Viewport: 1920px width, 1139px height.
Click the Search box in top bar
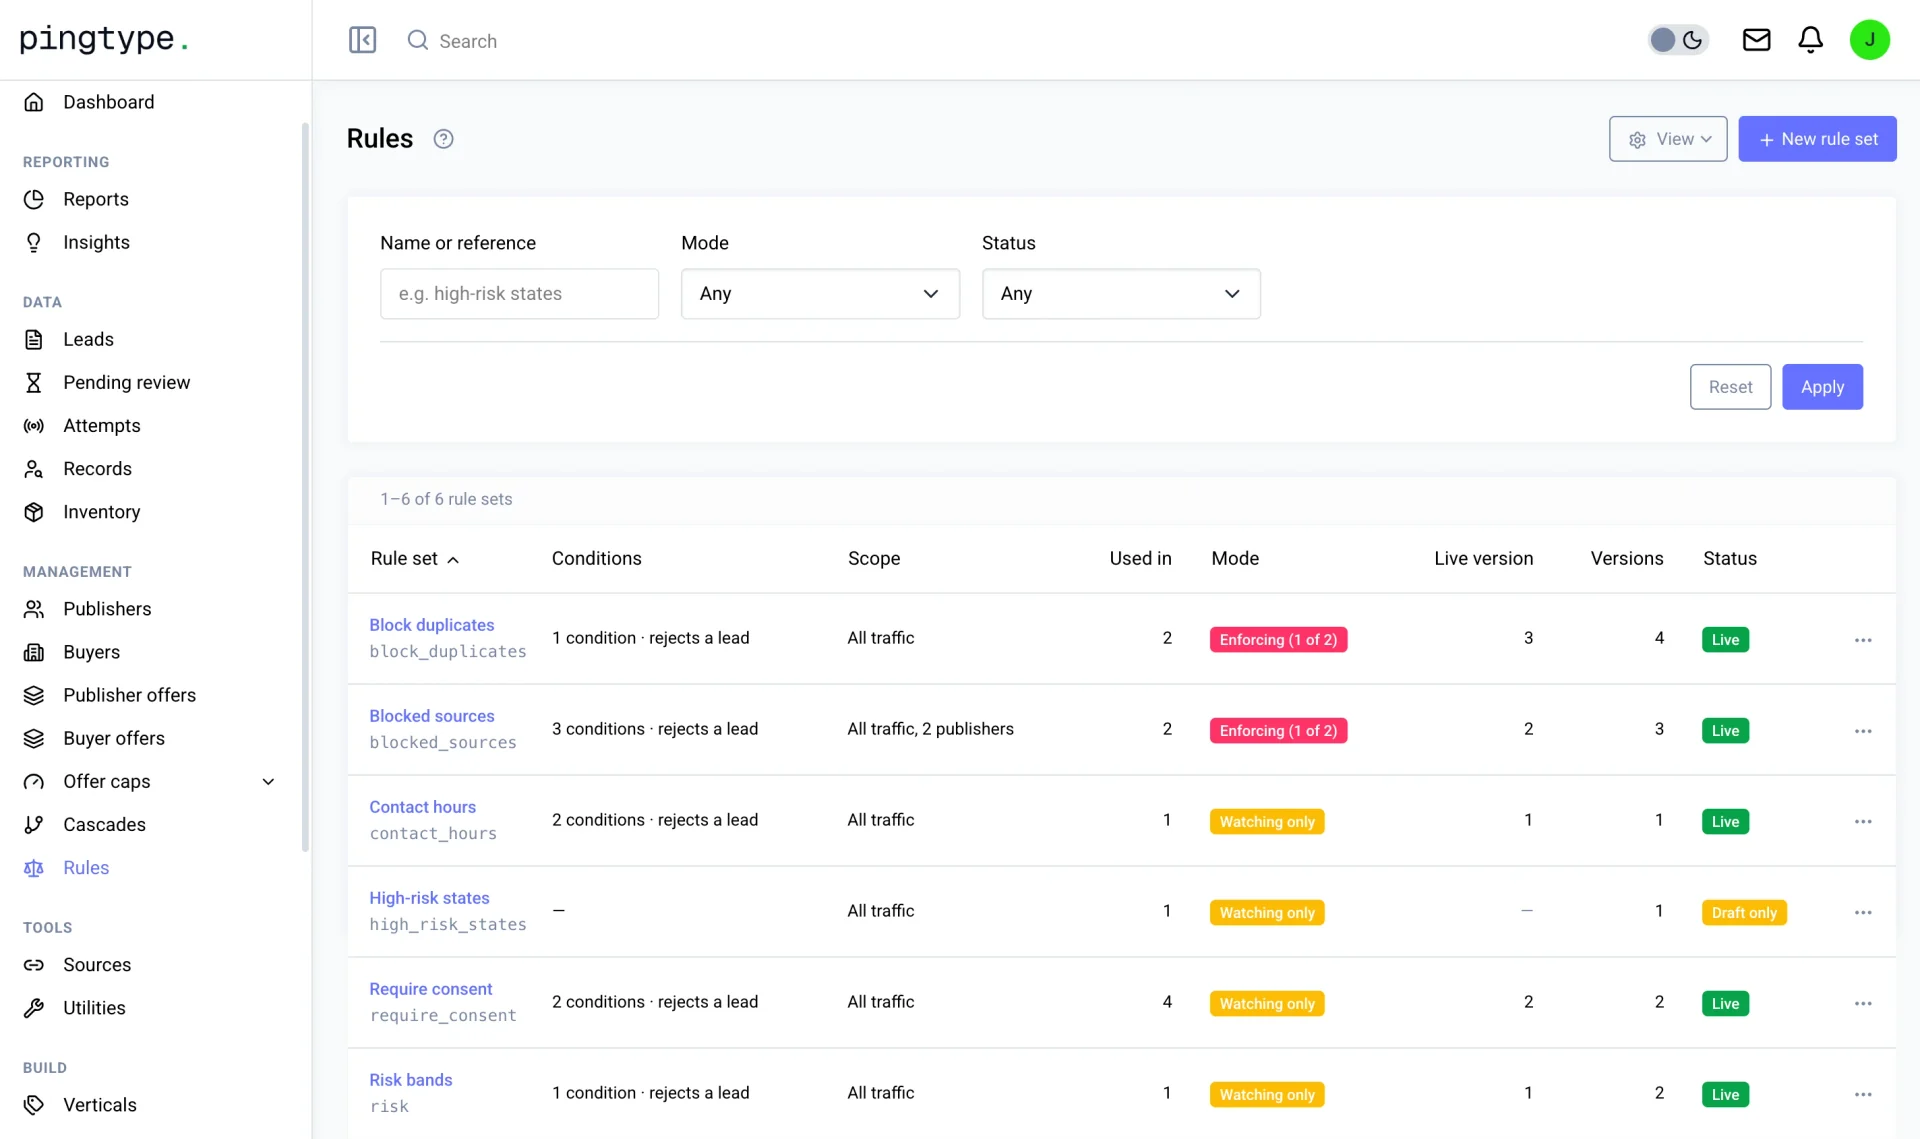pyautogui.click(x=468, y=40)
